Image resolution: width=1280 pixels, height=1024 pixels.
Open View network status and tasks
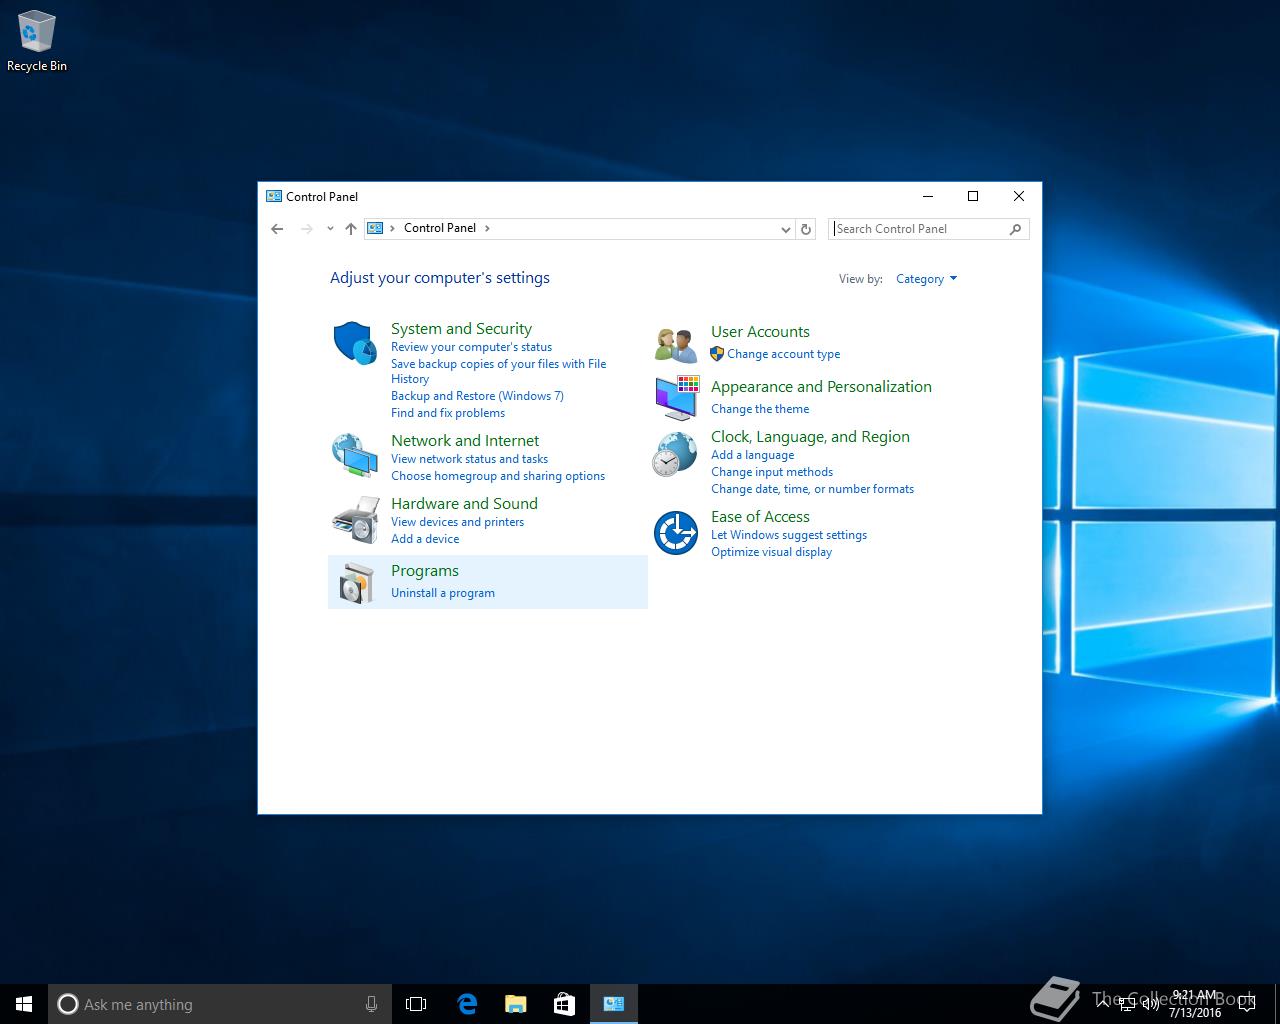(x=469, y=459)
